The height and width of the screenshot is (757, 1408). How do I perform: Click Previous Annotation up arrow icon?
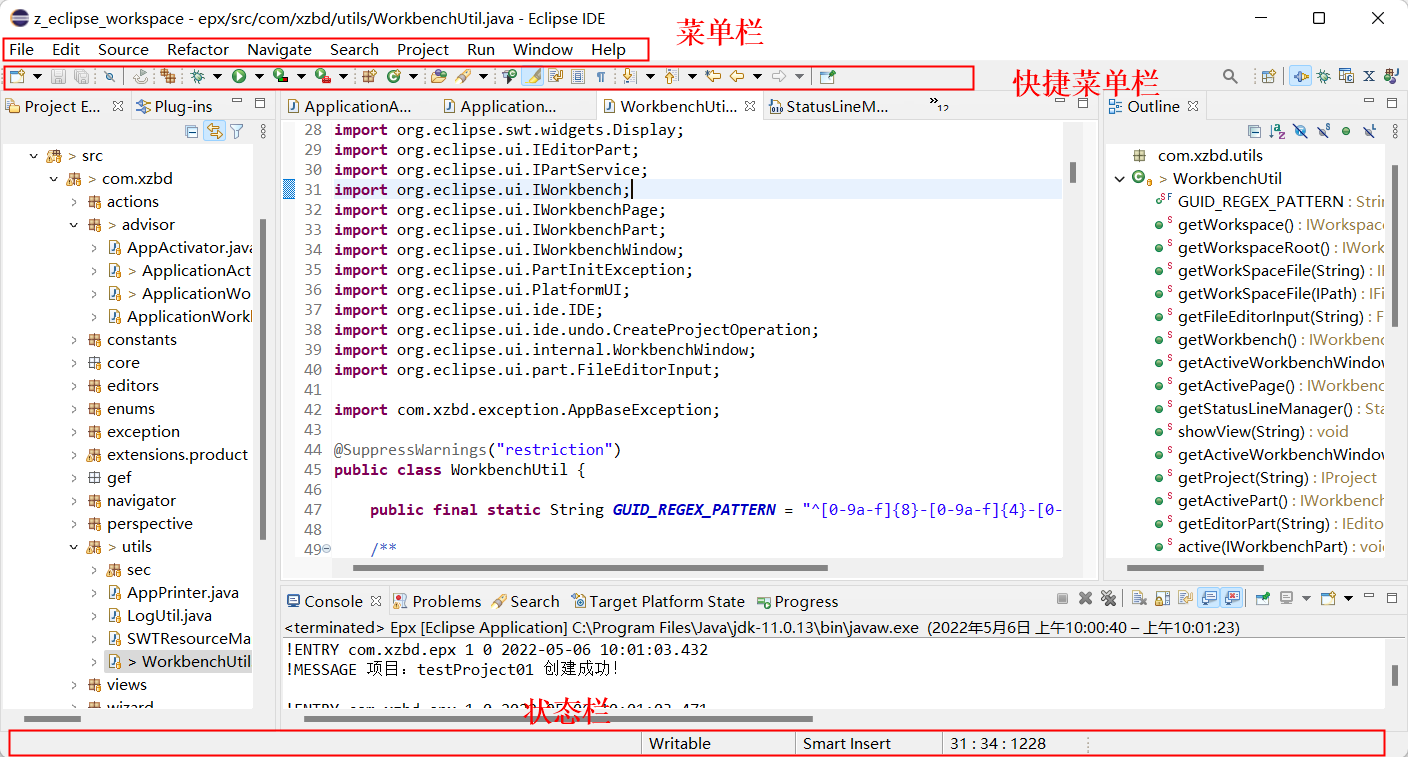pos(669,76)
